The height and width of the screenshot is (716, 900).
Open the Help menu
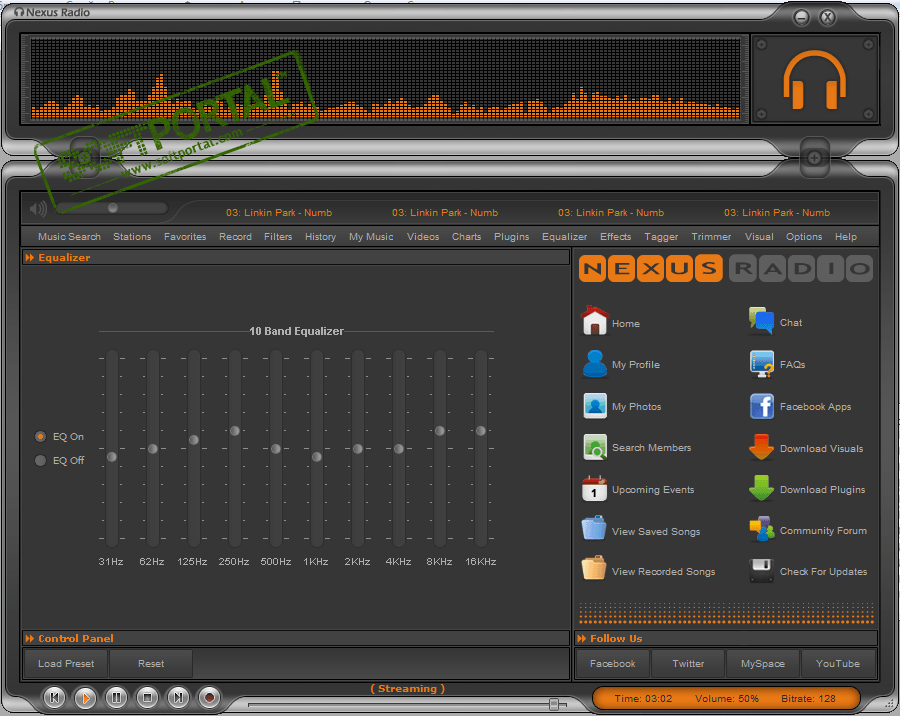[x=846, y=237]
